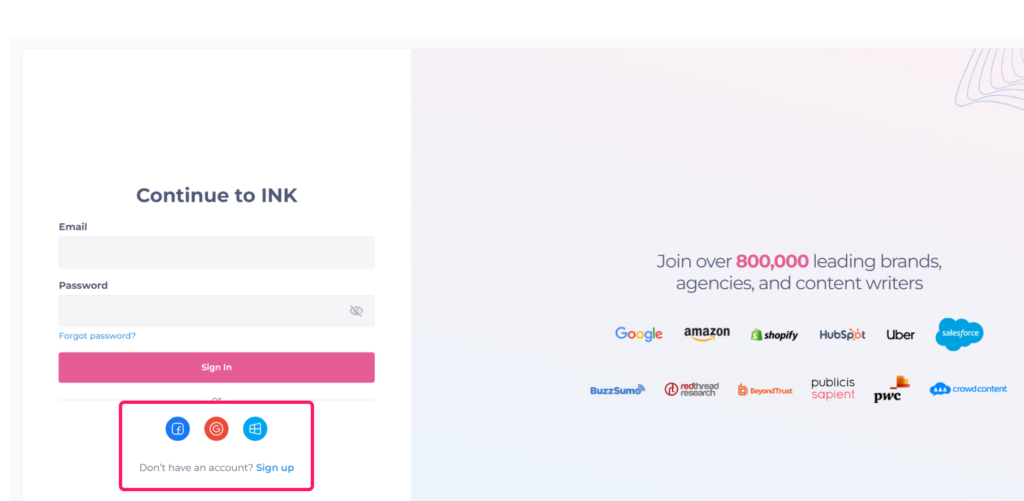The image size is (1024, 501).
Task: Sign in with the Facebook icon
Action: 178,429
